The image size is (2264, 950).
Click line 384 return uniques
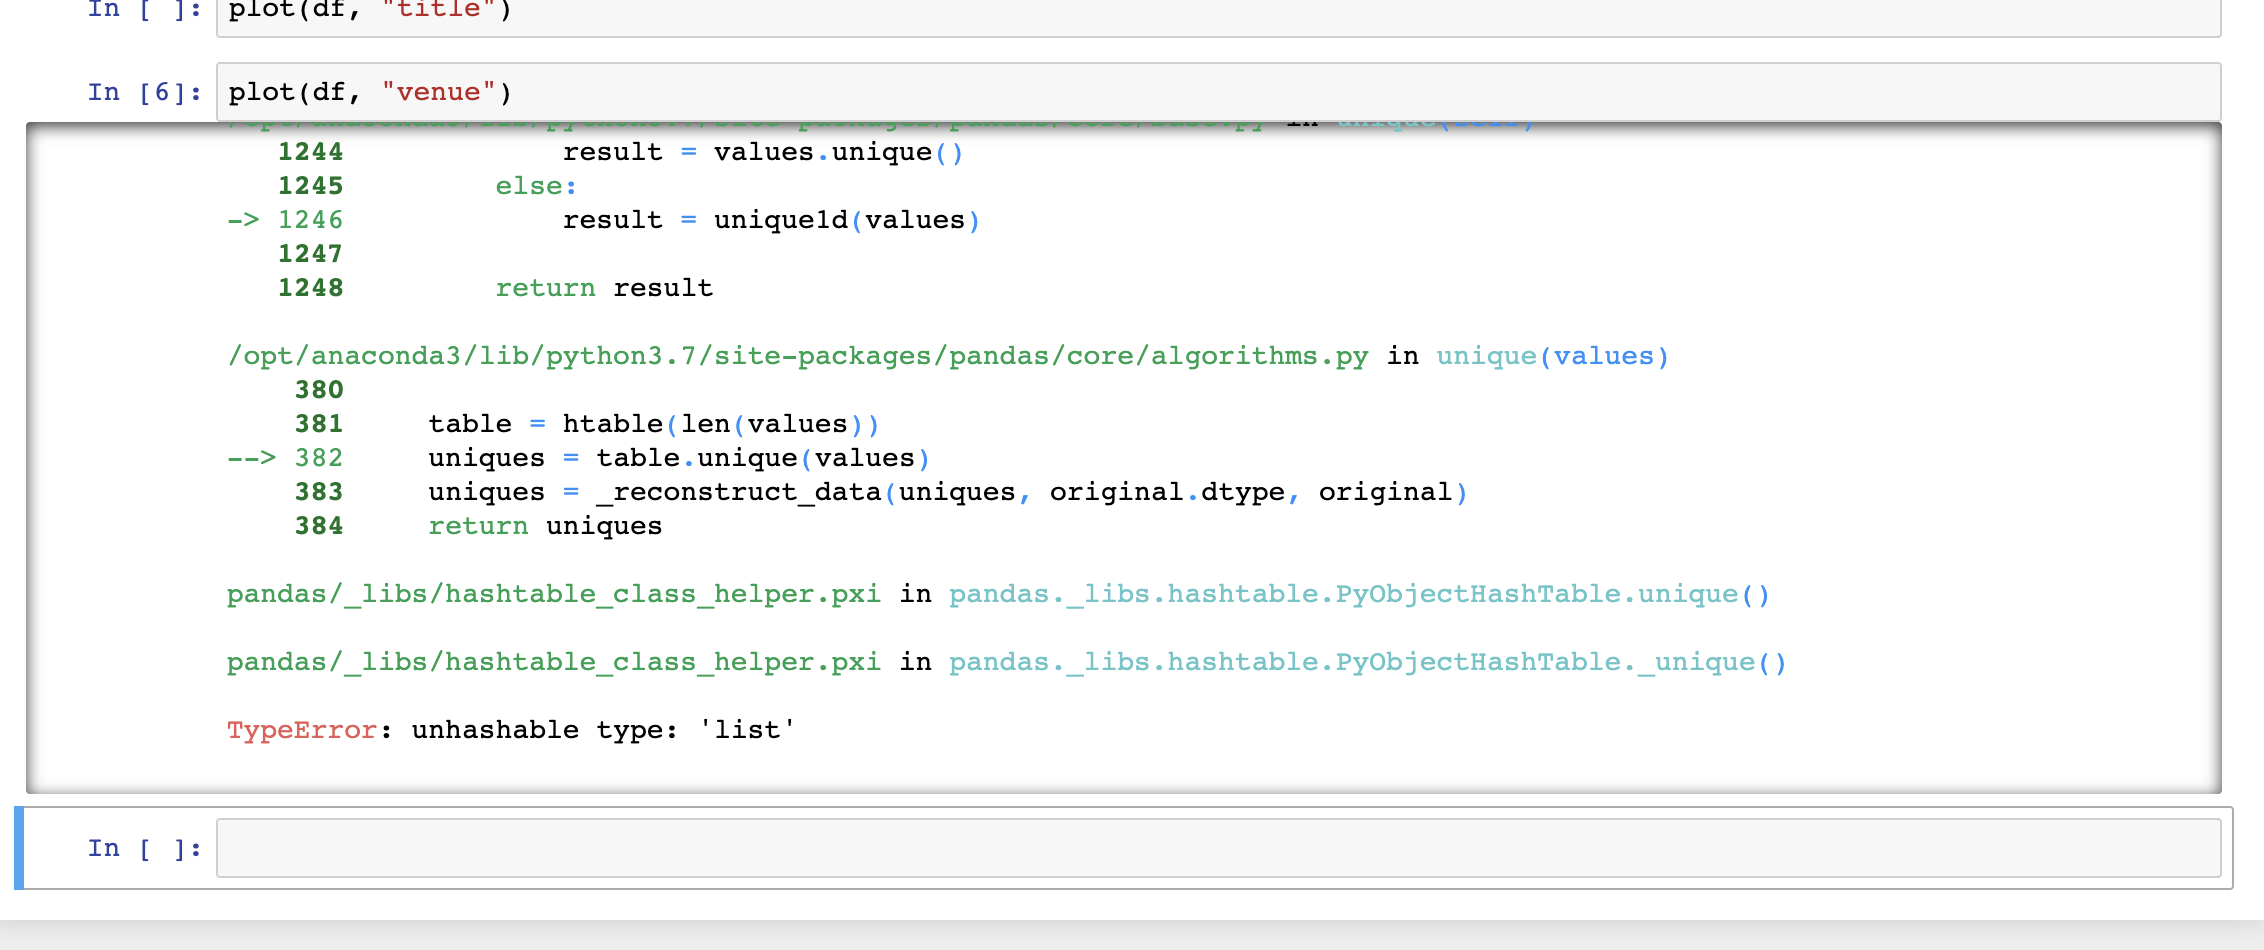(478, 526)
